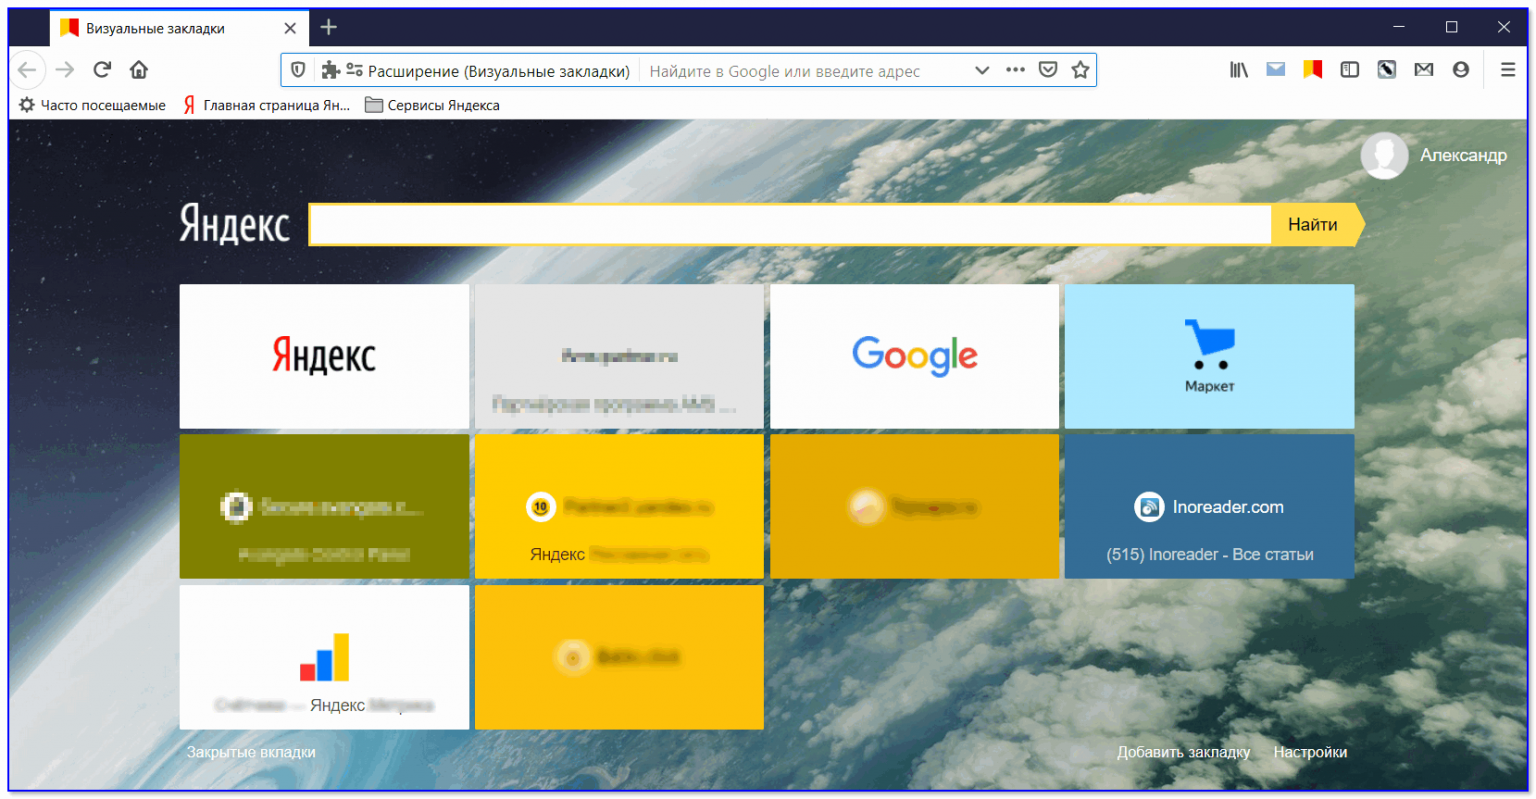Click the screenshot extension icon
Screen dimensions: 1536x799
pyautogui.click(x=1387, y=70)
